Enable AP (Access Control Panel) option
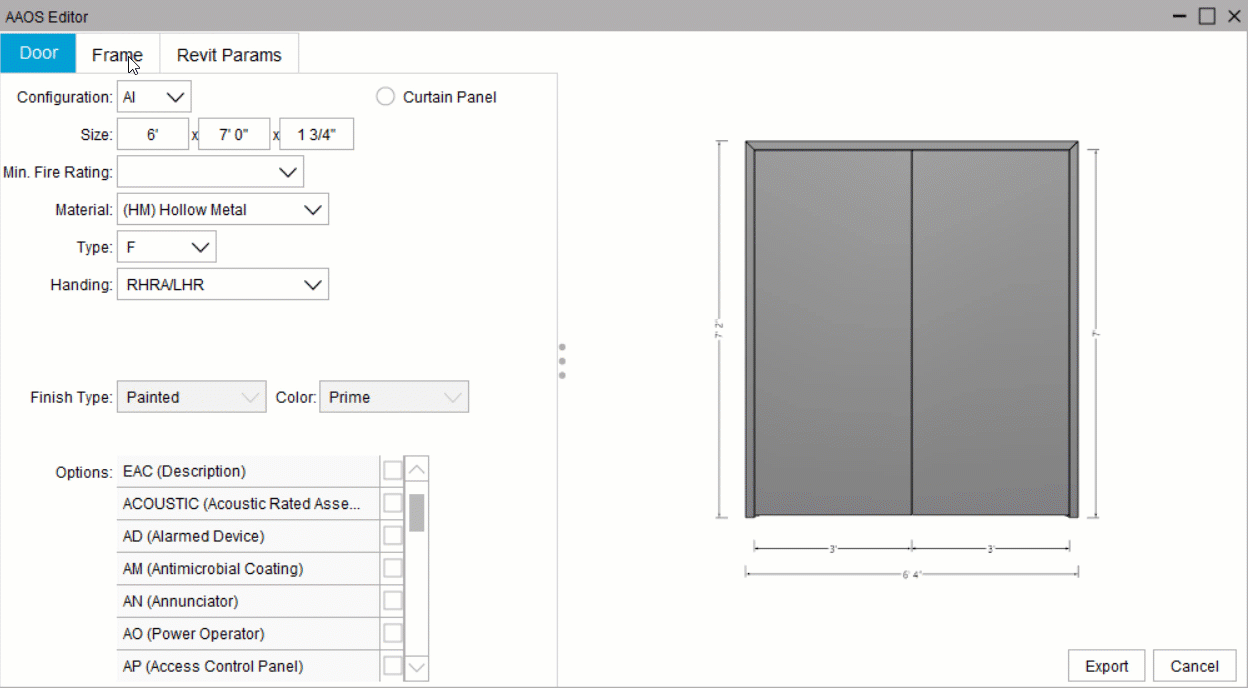Viewport: 1248px width, 688px height. pyautogui.click(x=392, y=666)
